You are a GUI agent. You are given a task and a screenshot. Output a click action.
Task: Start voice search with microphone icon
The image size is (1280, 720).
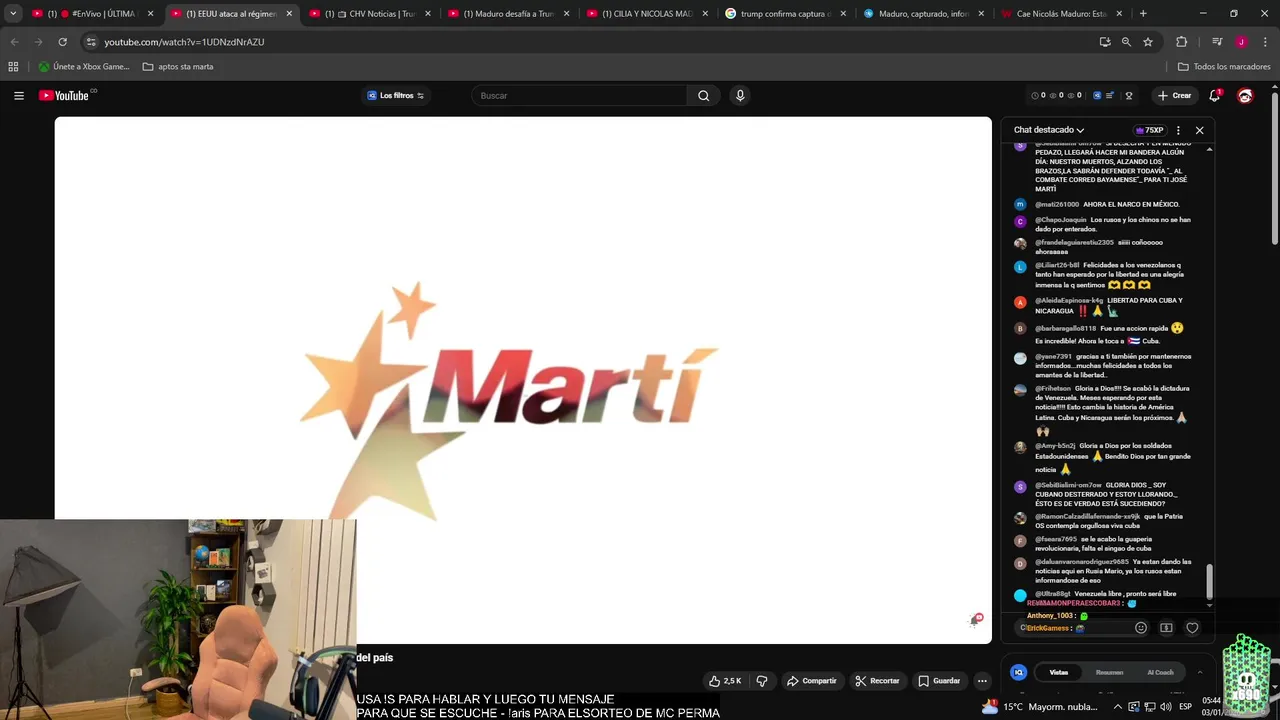(x=740, y=96)
